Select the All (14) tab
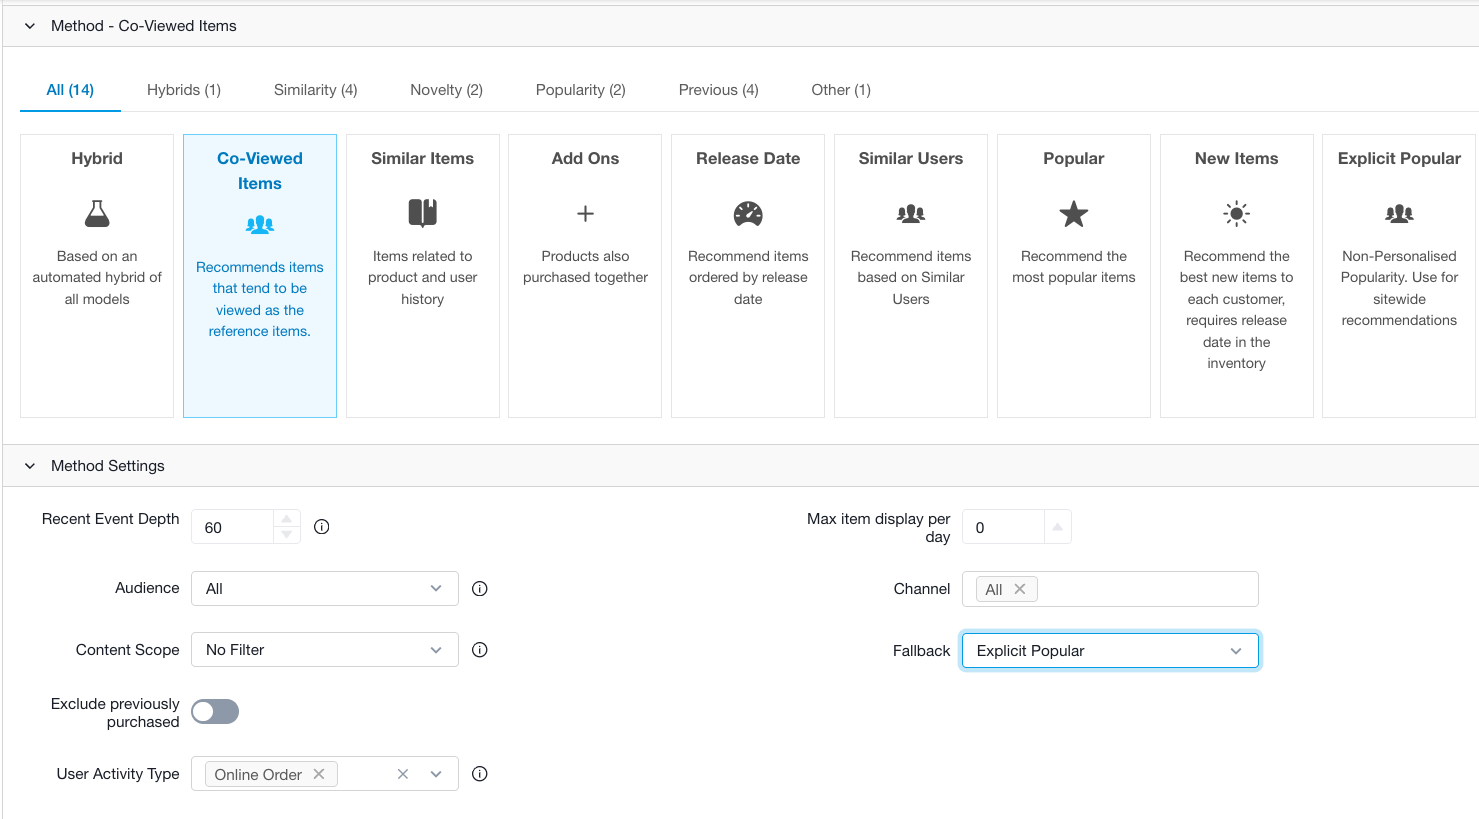Image resolution: width=1479 pixels, height=819 pixels. click(70, 90)
